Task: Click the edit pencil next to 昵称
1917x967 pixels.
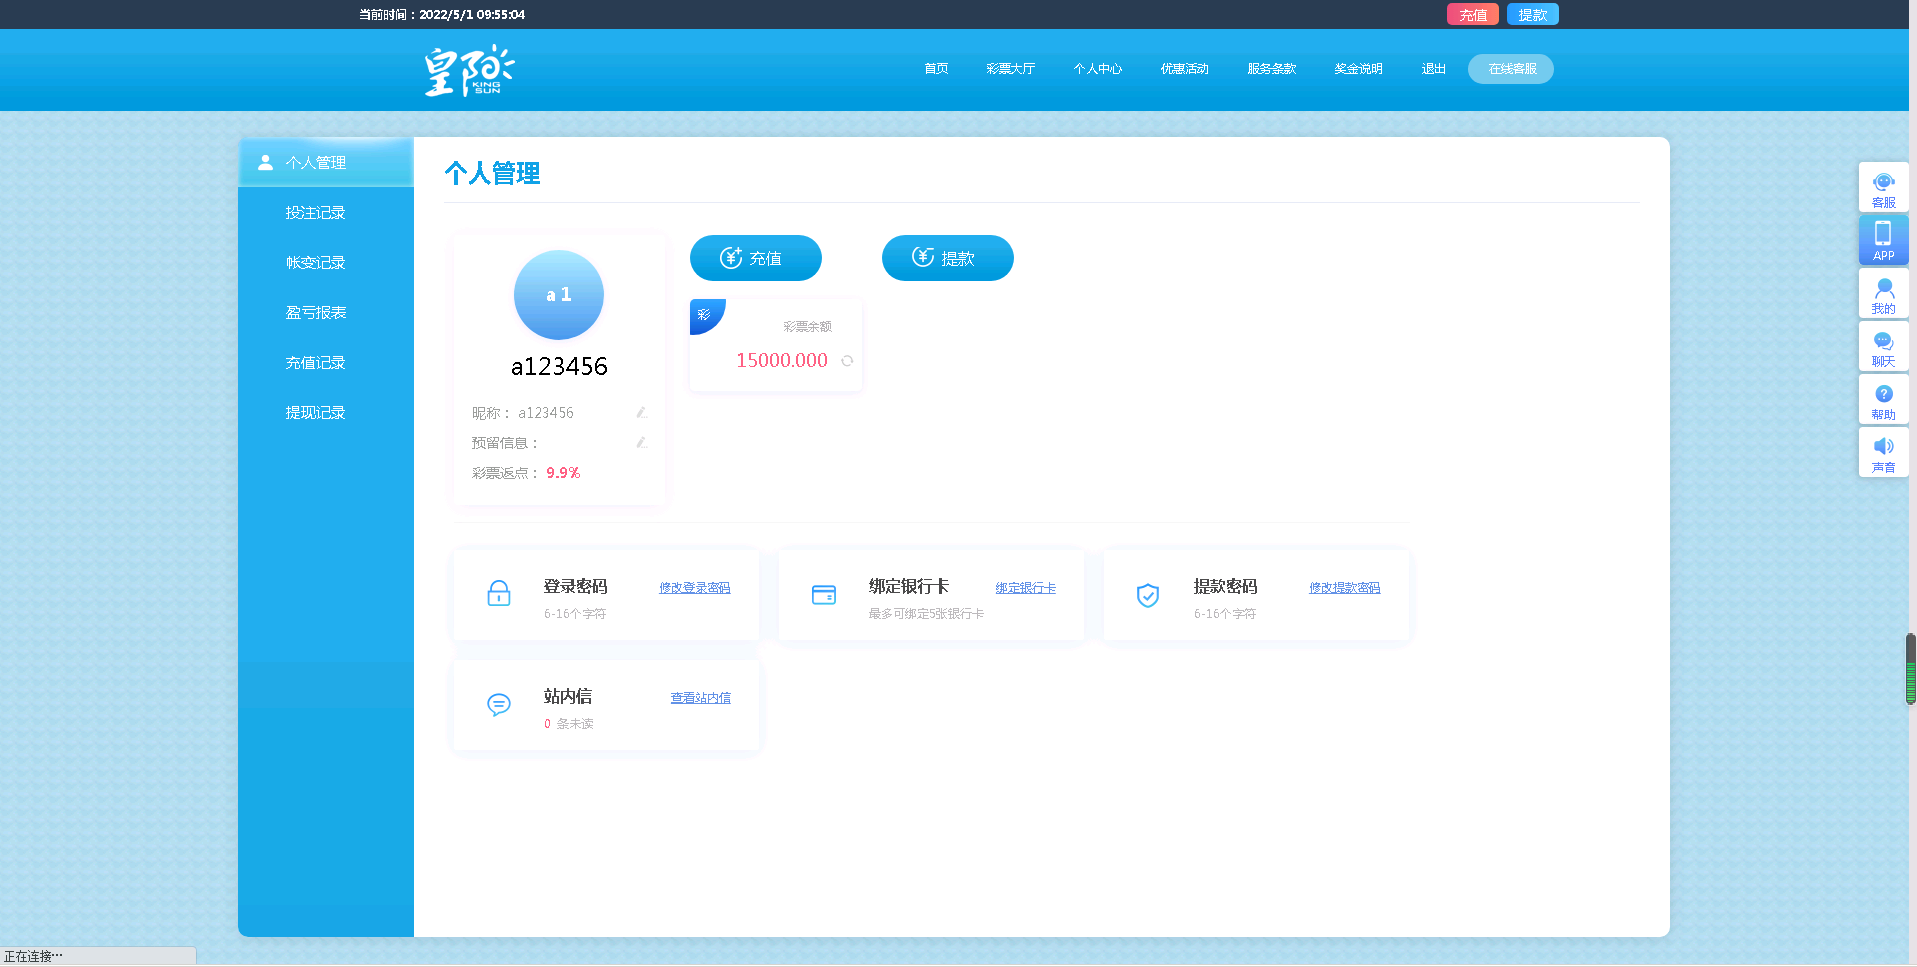Action: pyautogui.click(x=642, y=412)
